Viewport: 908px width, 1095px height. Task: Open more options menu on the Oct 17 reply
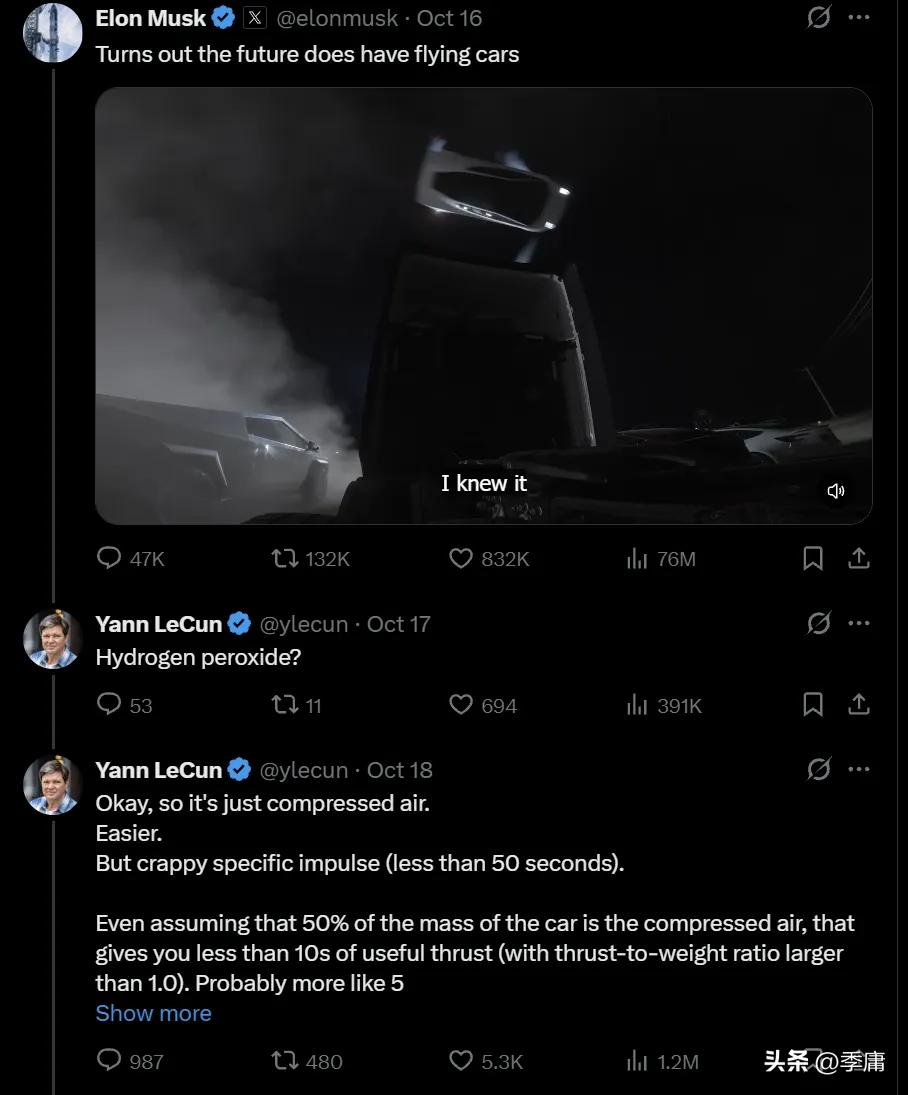[859, 622]
